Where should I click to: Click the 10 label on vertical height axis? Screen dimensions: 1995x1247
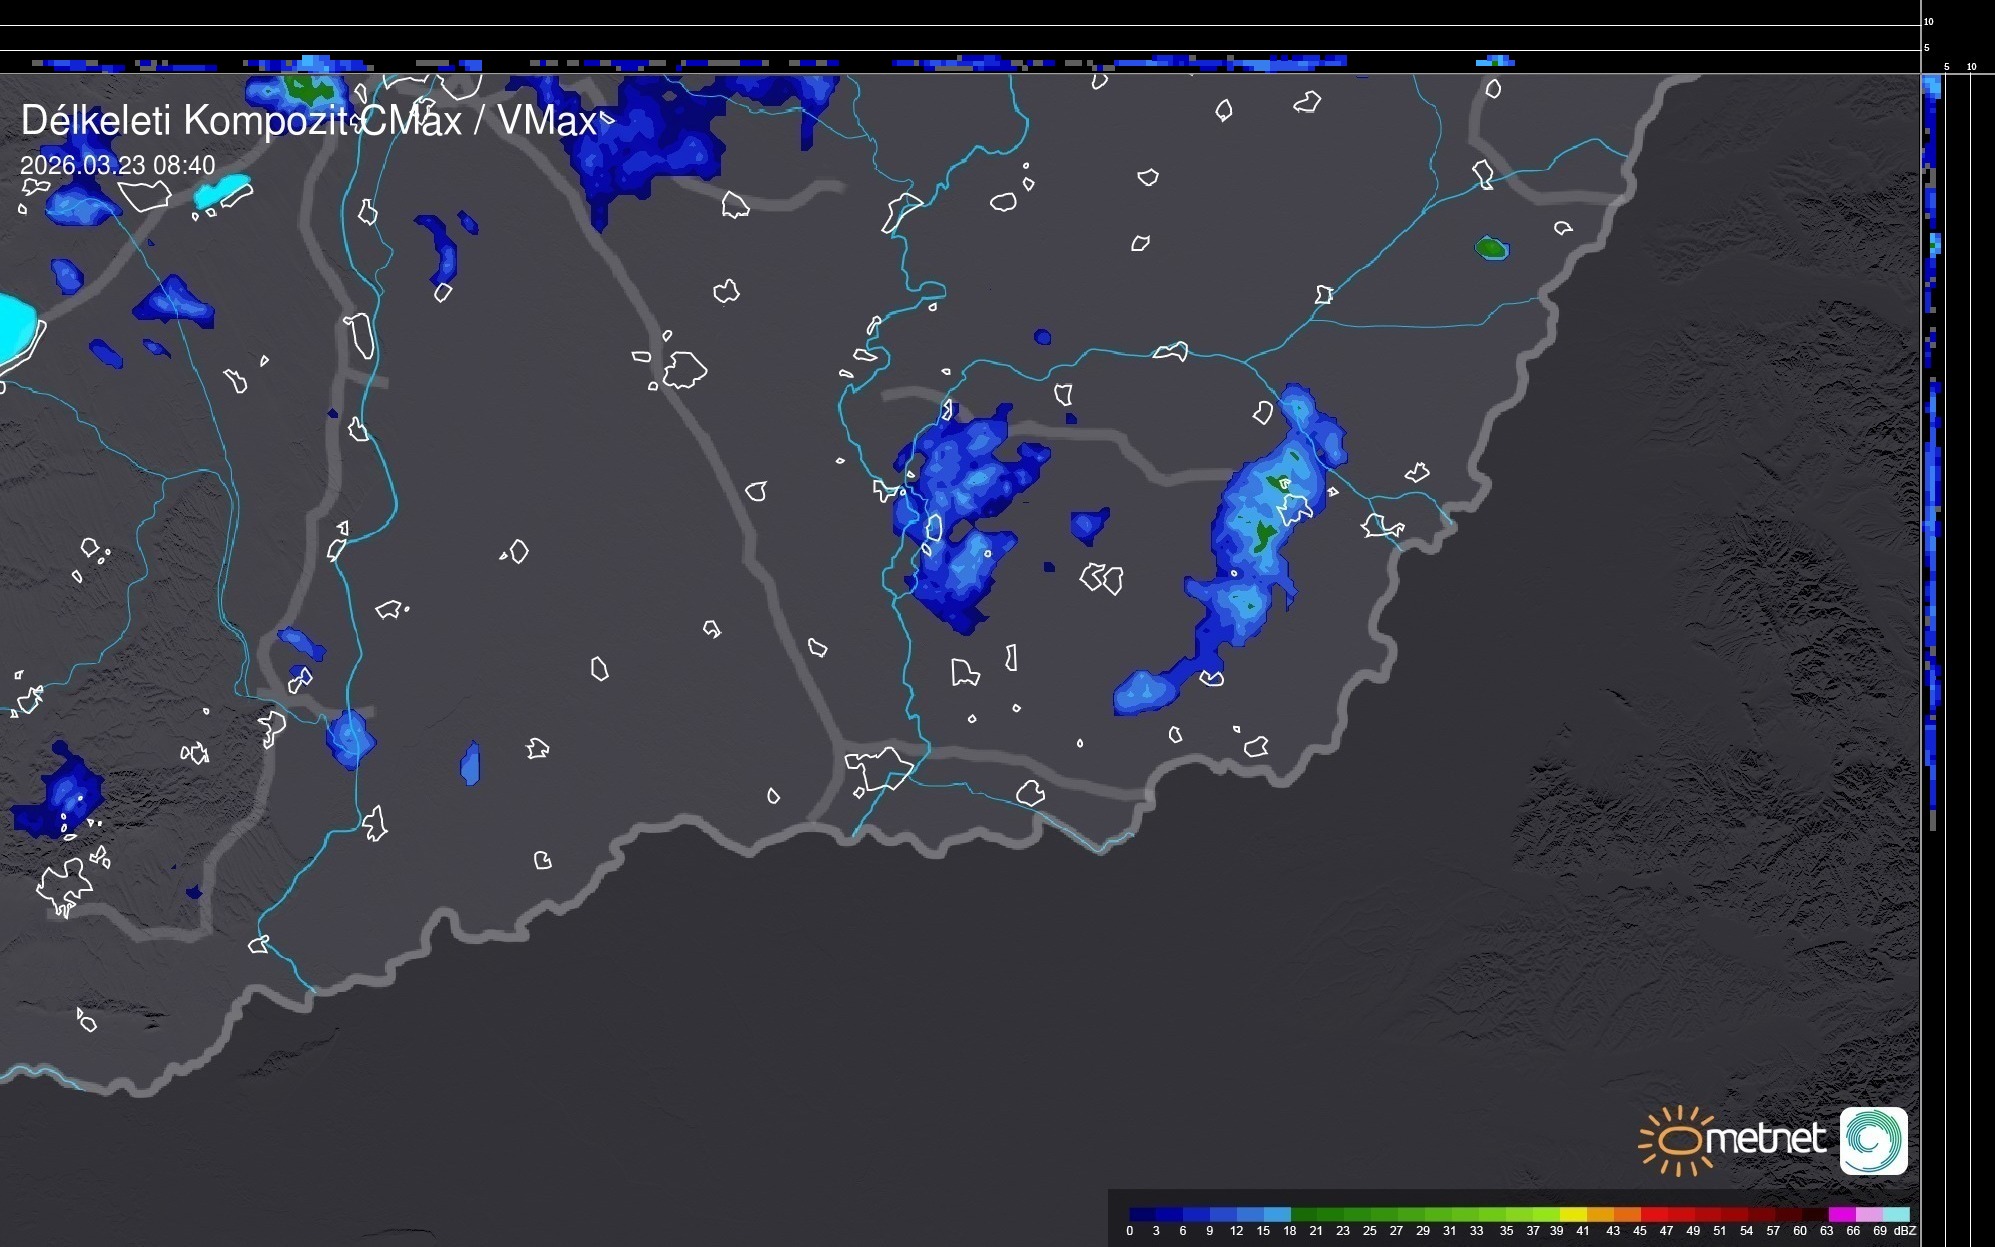pos(1929,21)
